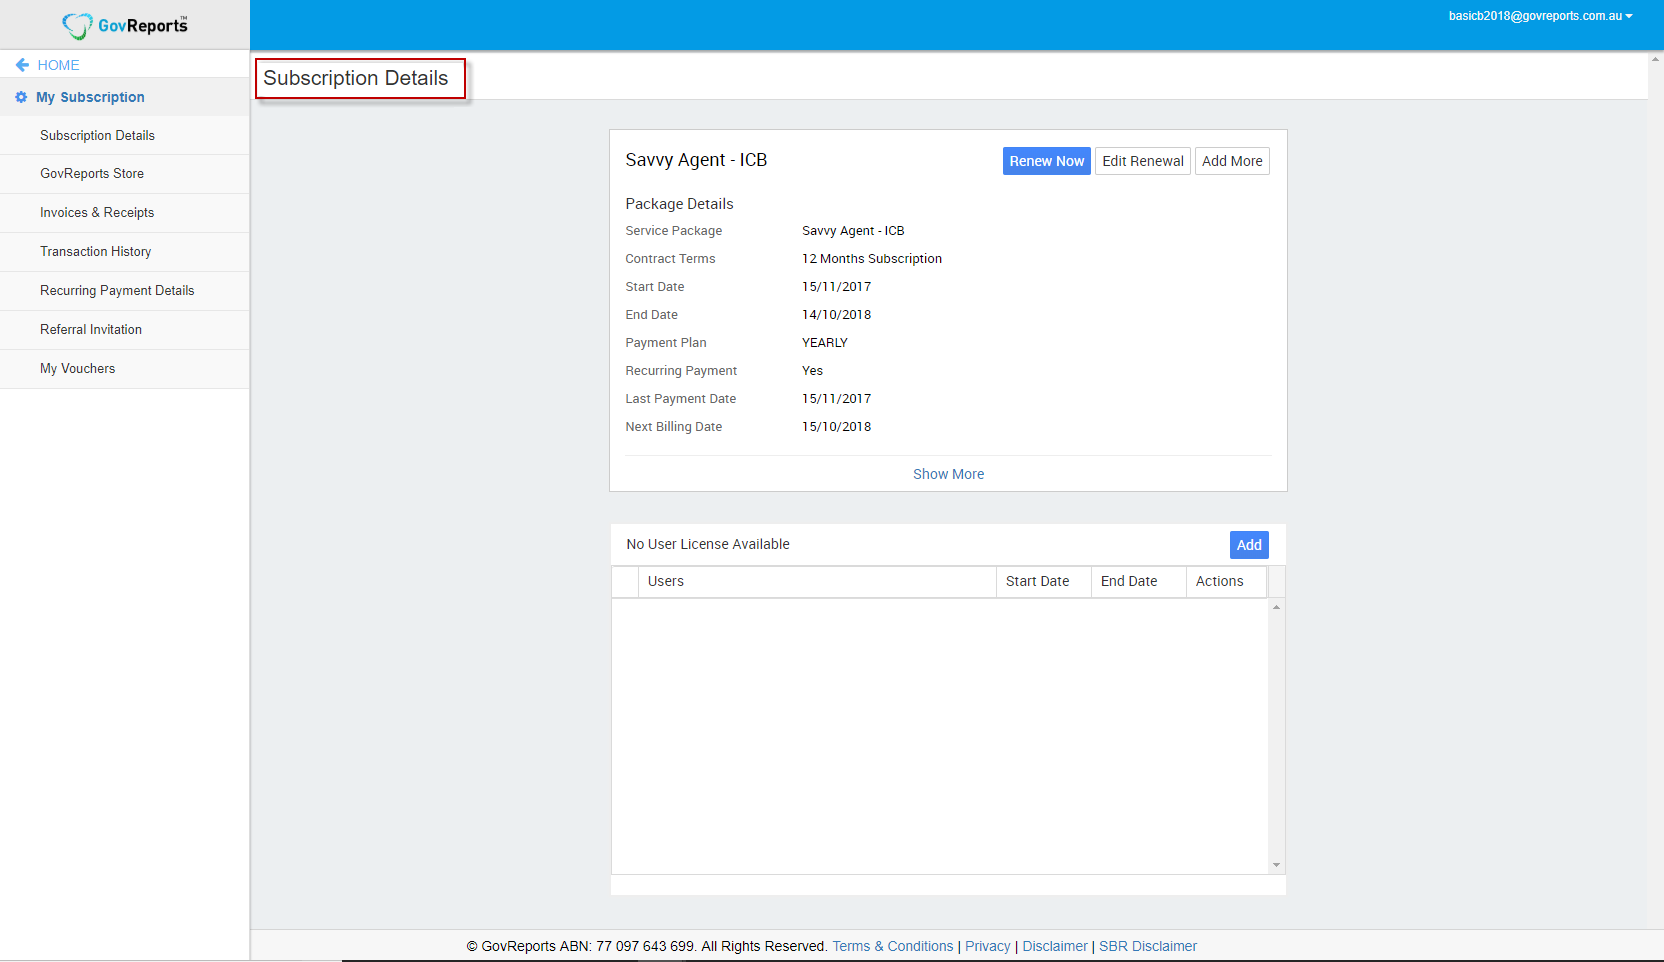Open Invoices & Receipts

(124, 213)
